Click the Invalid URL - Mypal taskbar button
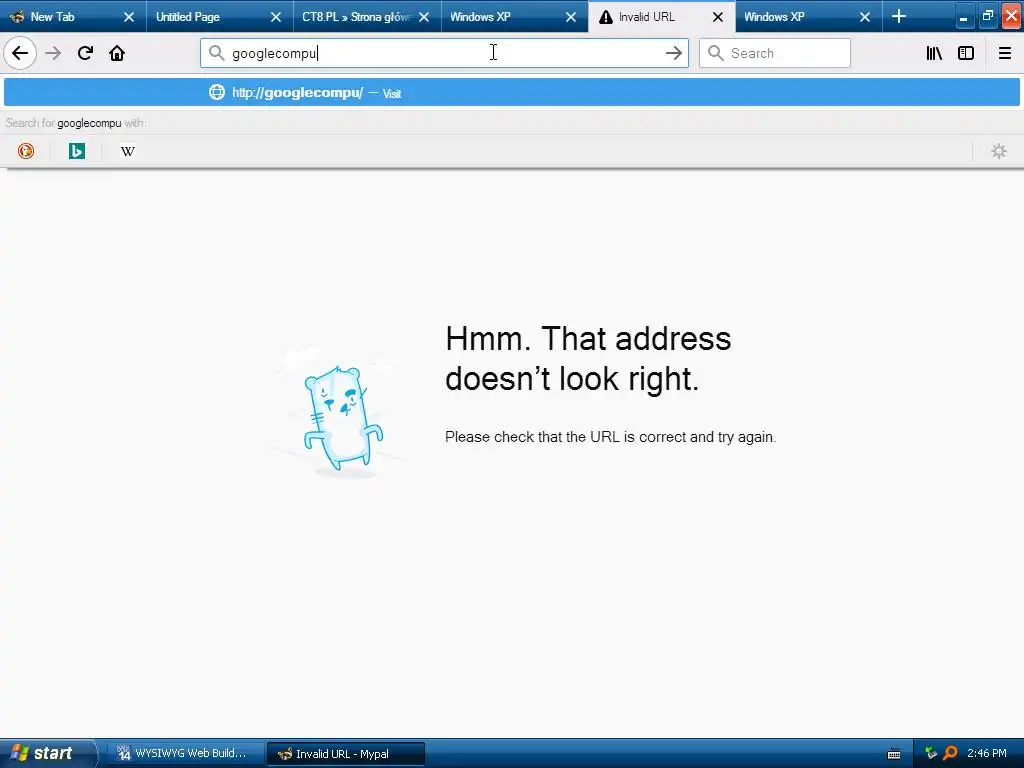Screen dimensions: 1024x768 pyautogui.click(x=346, y=754)
